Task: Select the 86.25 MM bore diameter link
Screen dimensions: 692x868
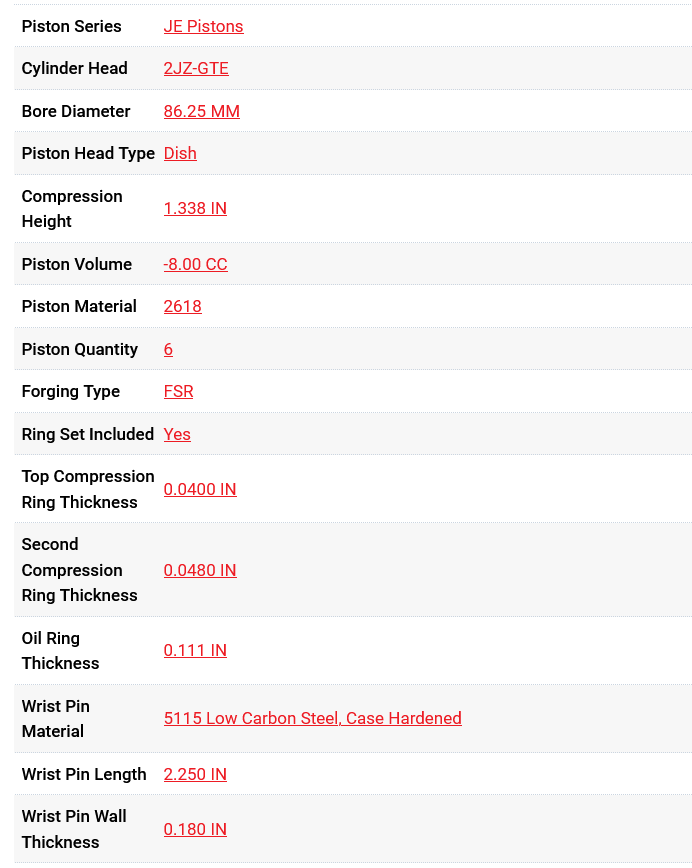Action: [x=201, y=111]
